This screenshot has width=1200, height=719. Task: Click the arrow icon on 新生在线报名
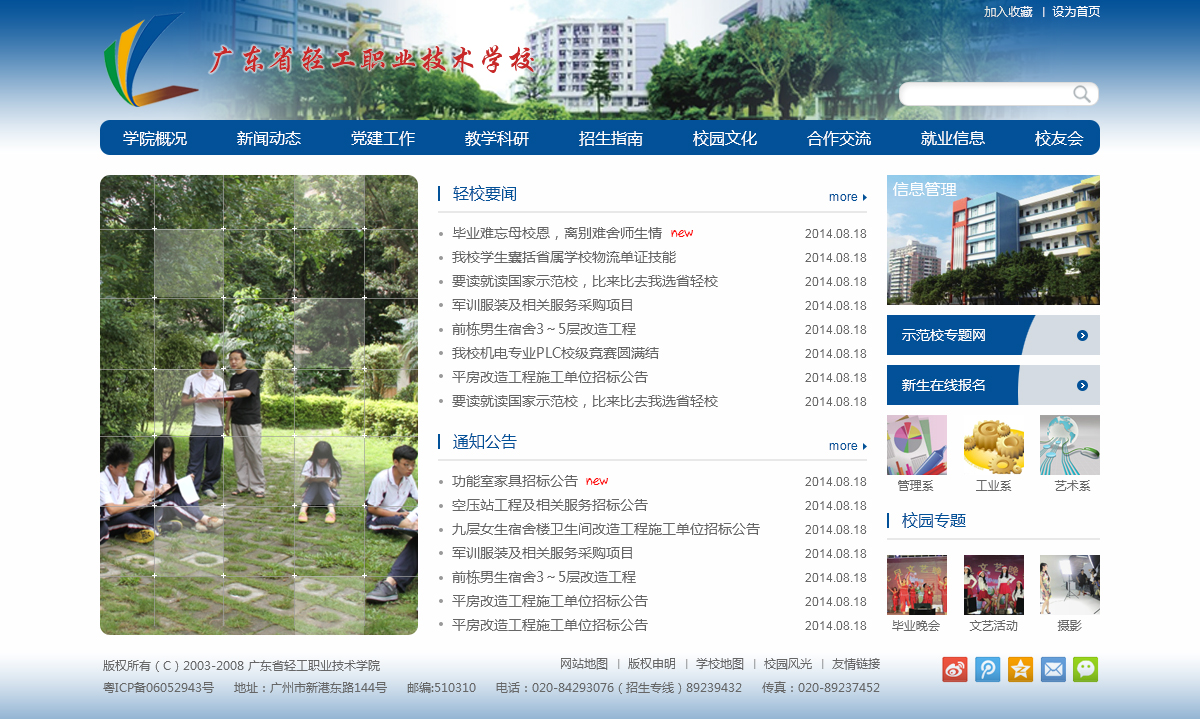1082,385
